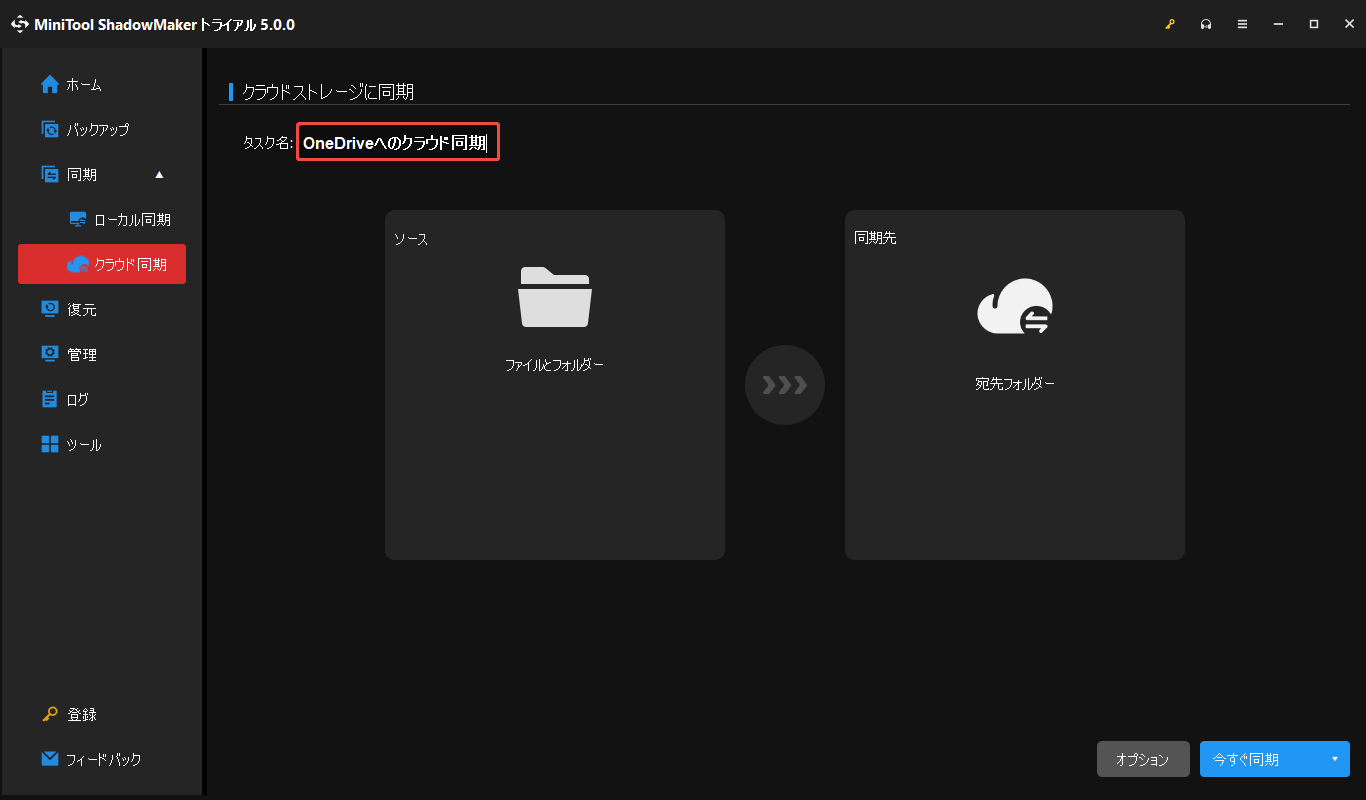Open the license key icon in title bar
Viewport: 1366px width, 800px height.
coord(1170,24)
